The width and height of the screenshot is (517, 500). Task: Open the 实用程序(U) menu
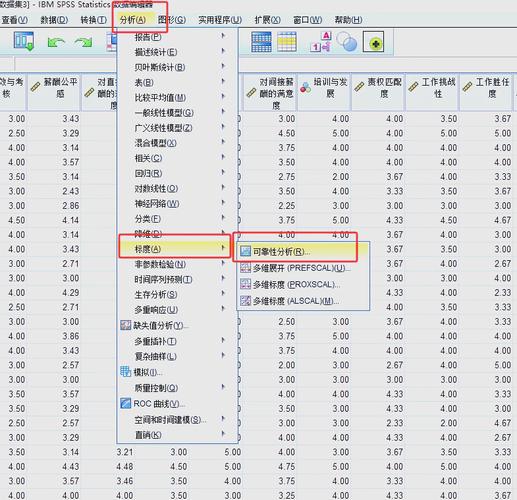[220, 20]
